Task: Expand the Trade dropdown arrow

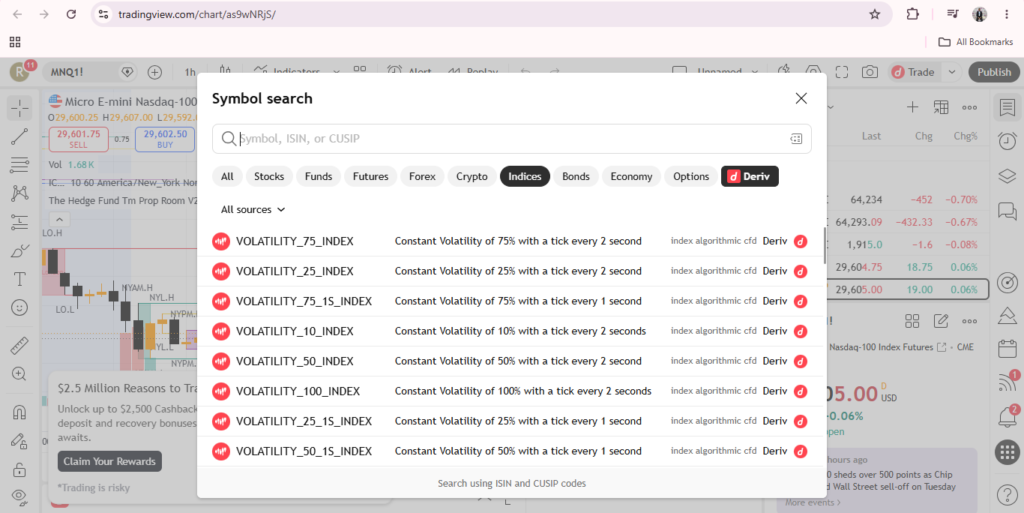Action: 952,72
